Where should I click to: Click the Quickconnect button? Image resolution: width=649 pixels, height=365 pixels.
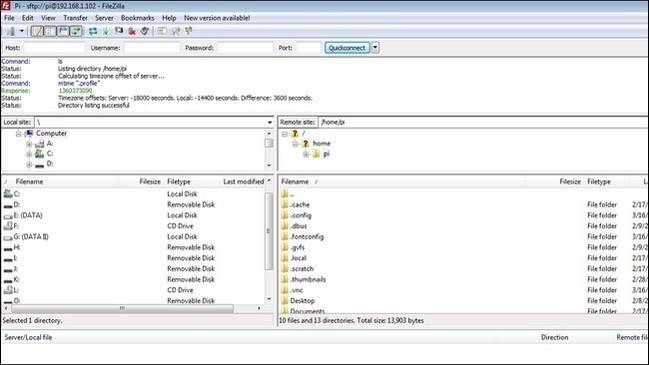(347, 48)
